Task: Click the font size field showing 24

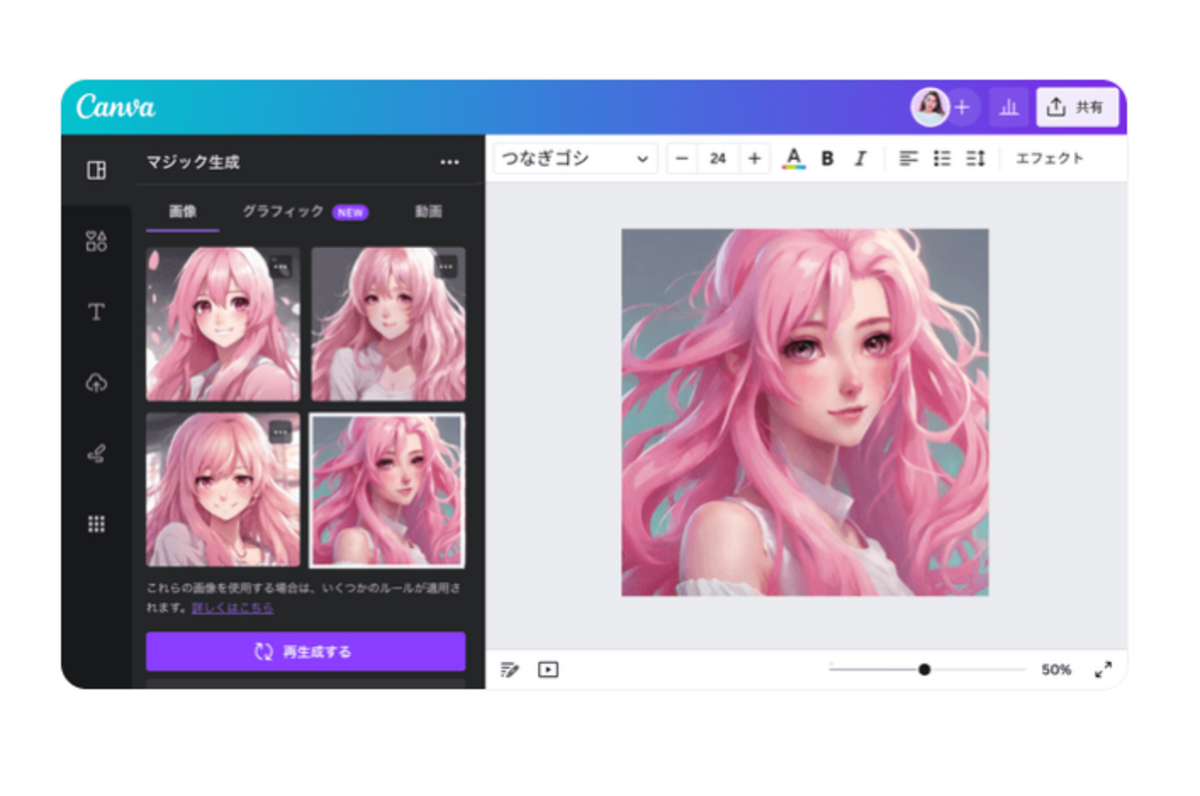Action: coord(718,158)
